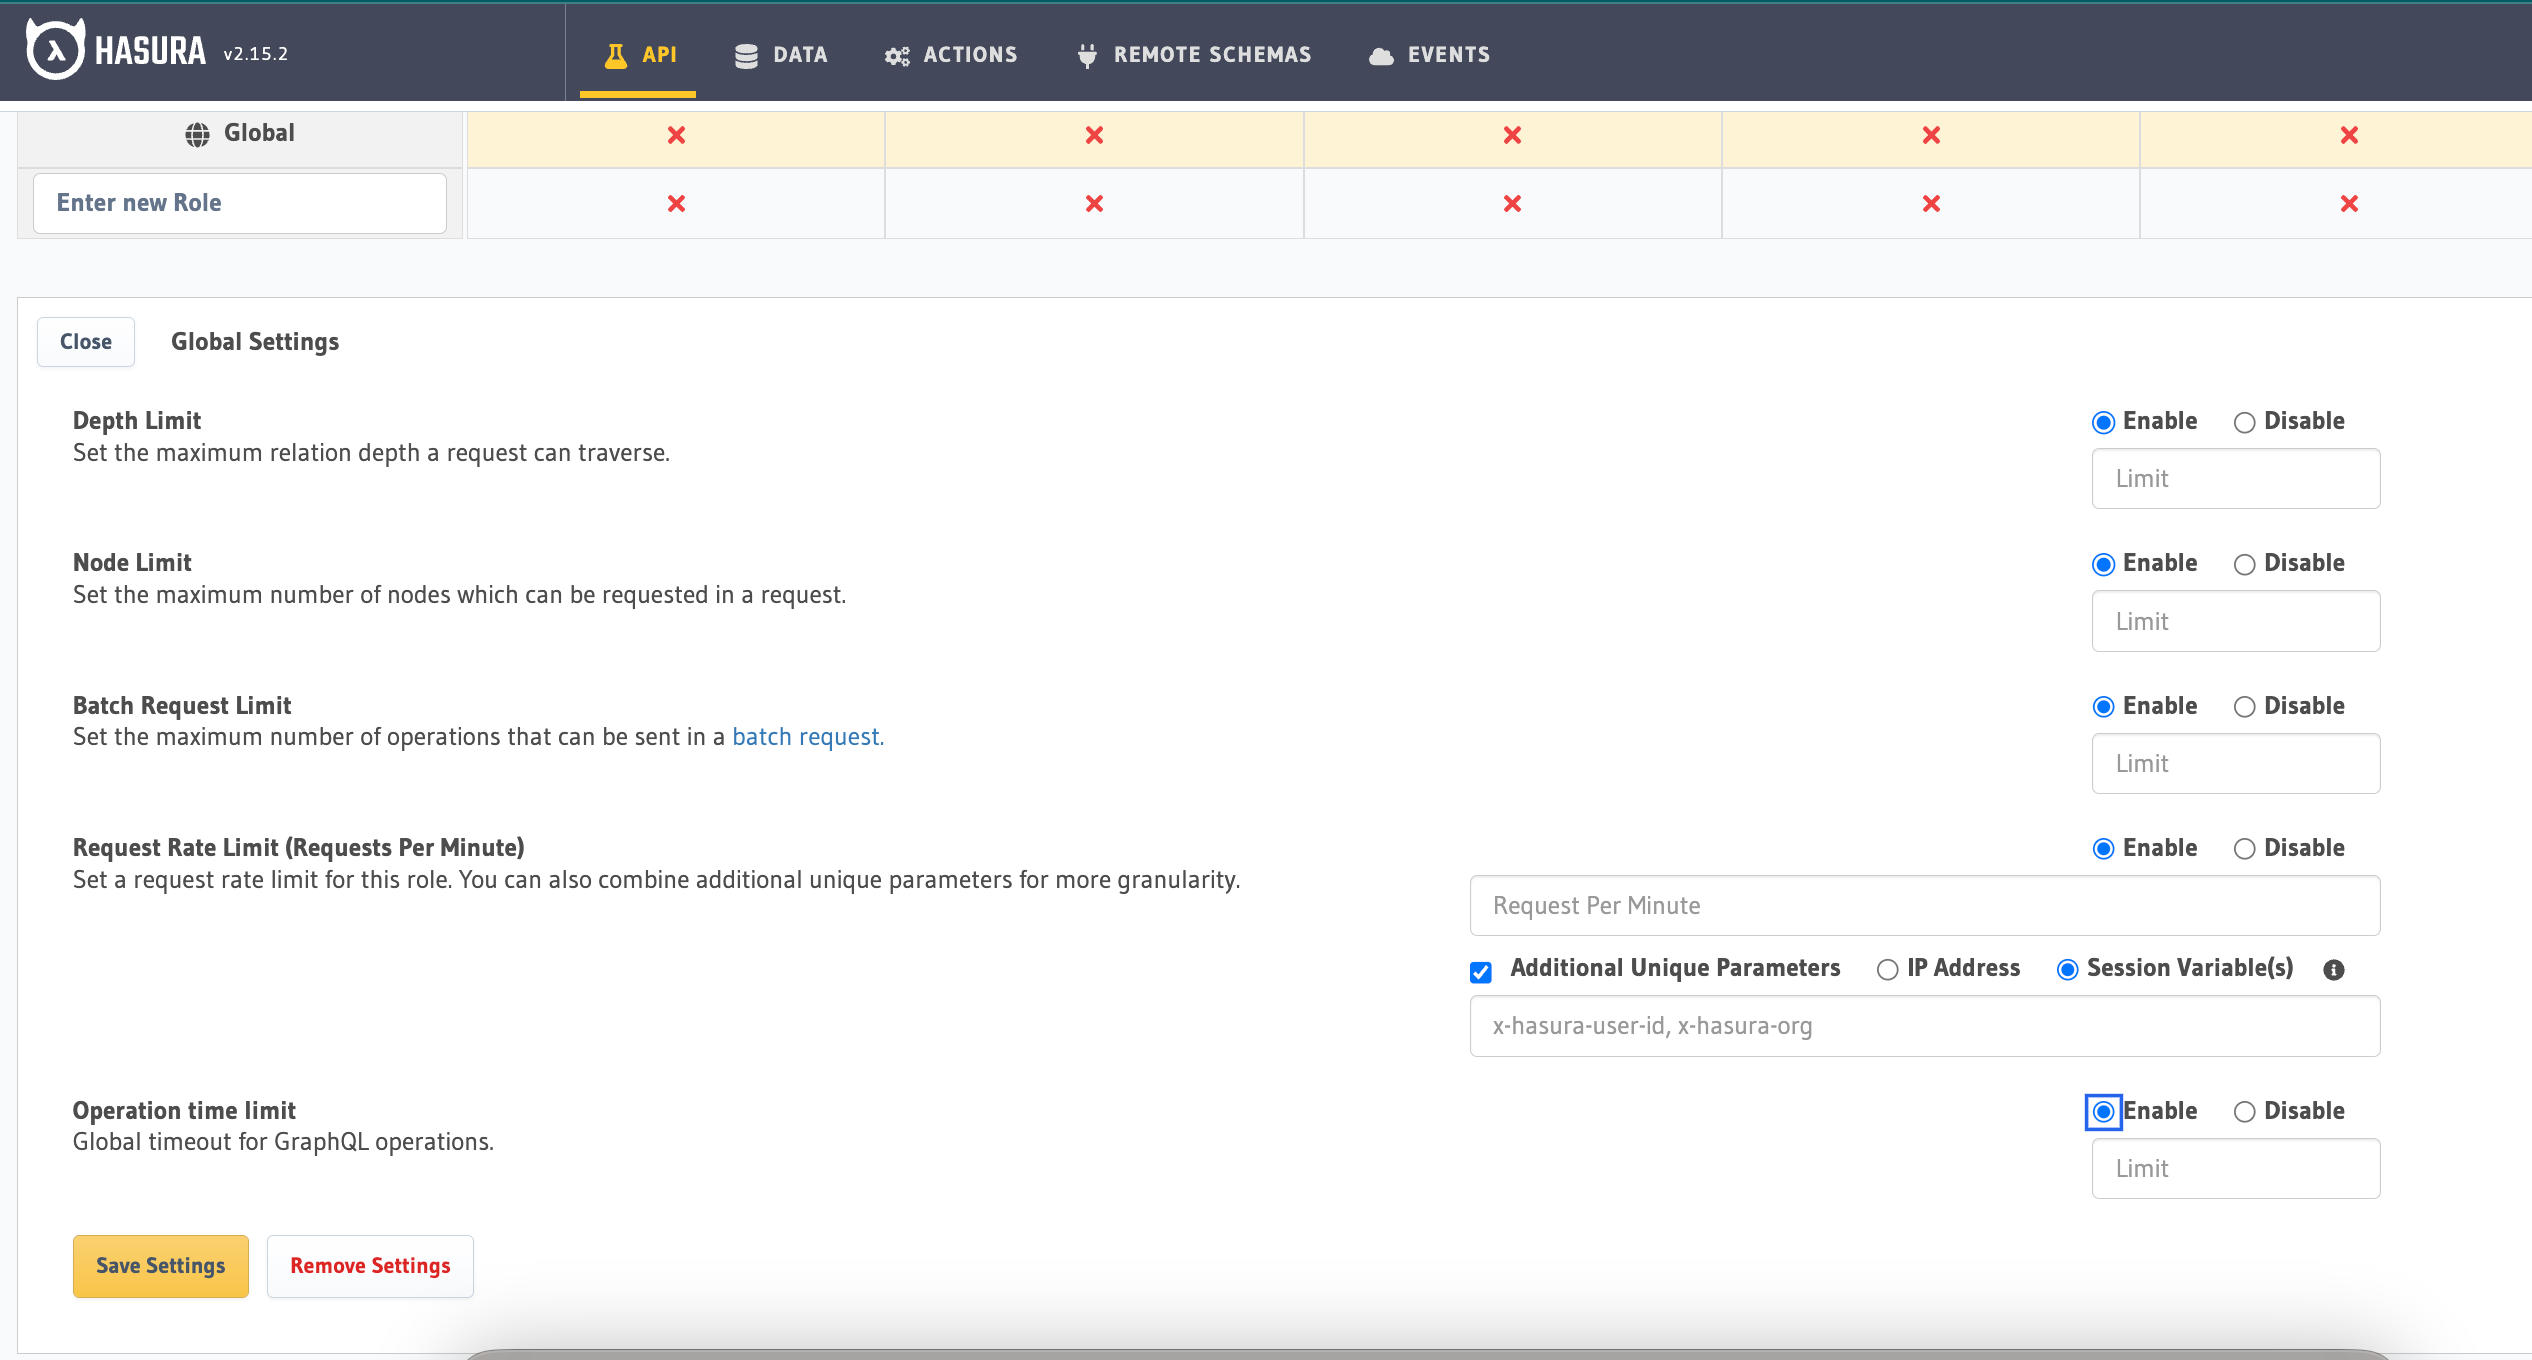
Task: Click Remove Settings button
Action: point(370,1265)
